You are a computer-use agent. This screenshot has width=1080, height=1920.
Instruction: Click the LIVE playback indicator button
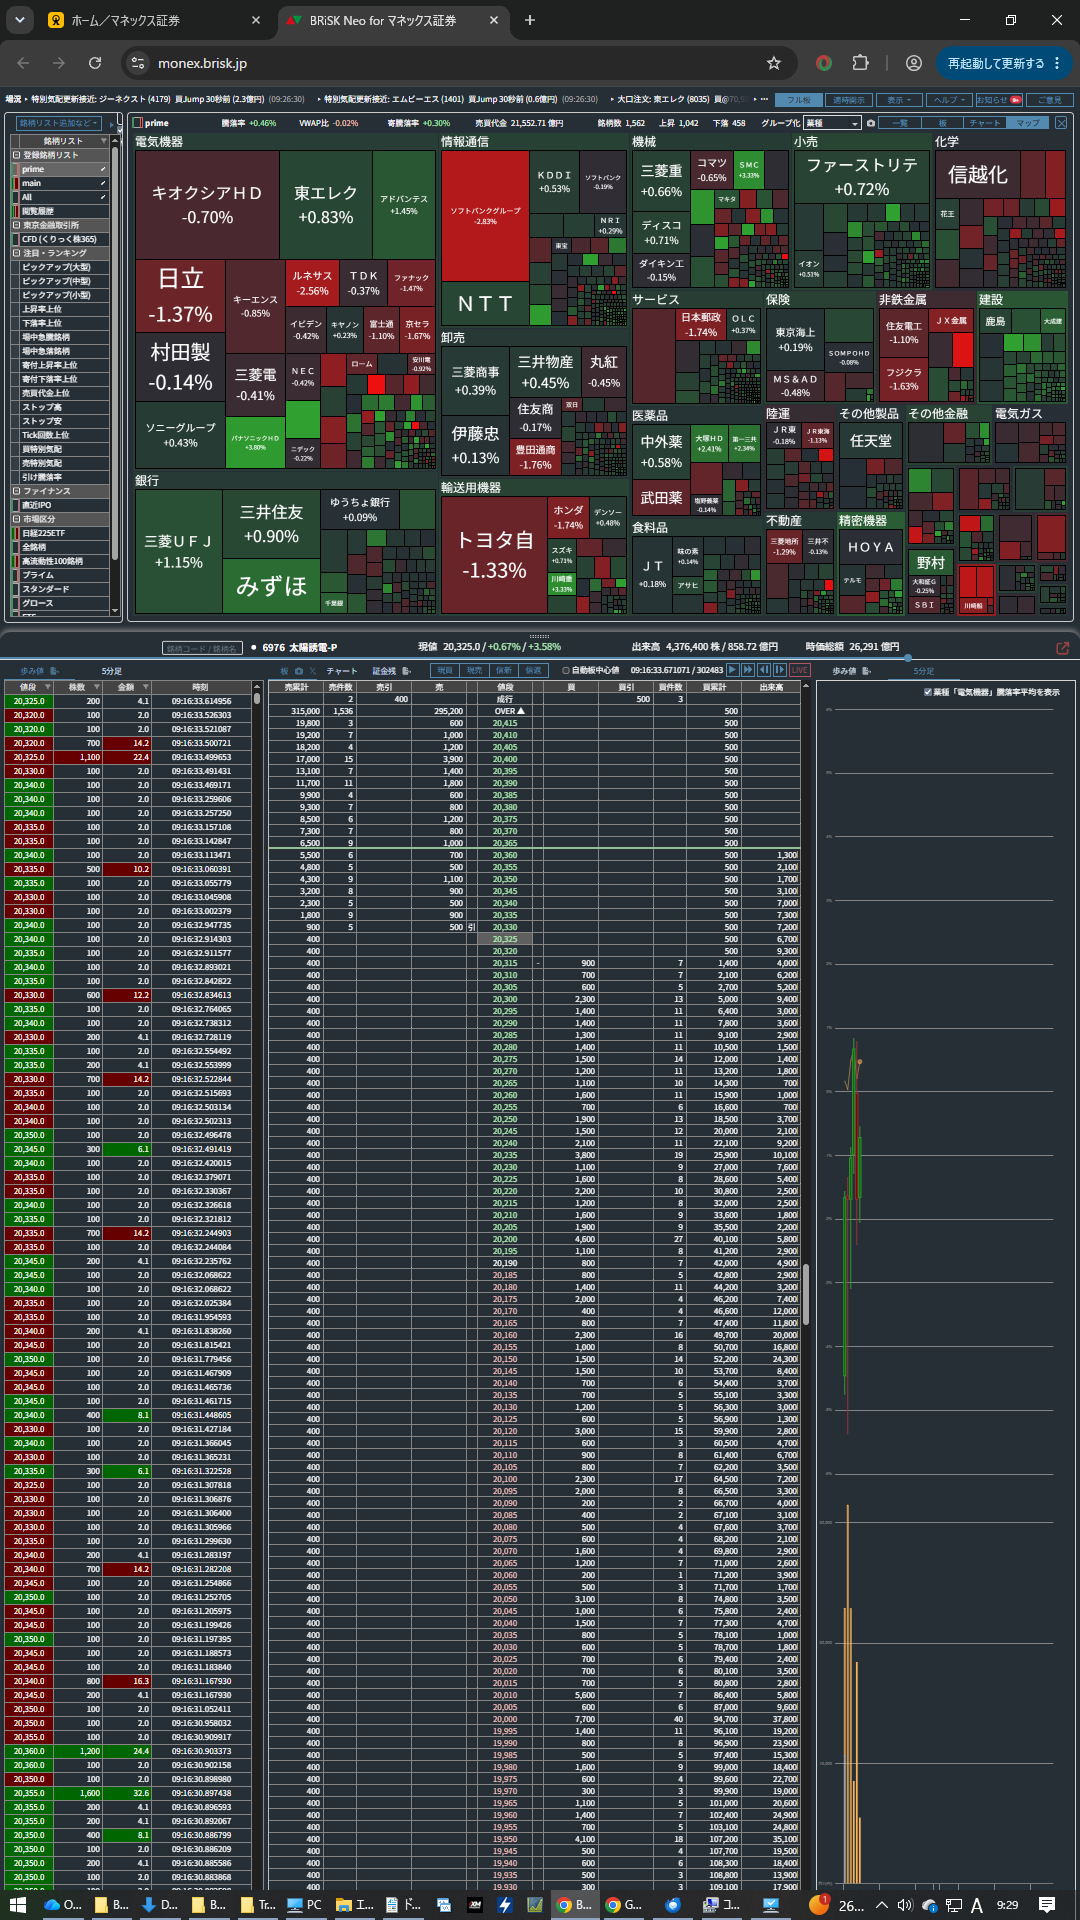point(800,670)
